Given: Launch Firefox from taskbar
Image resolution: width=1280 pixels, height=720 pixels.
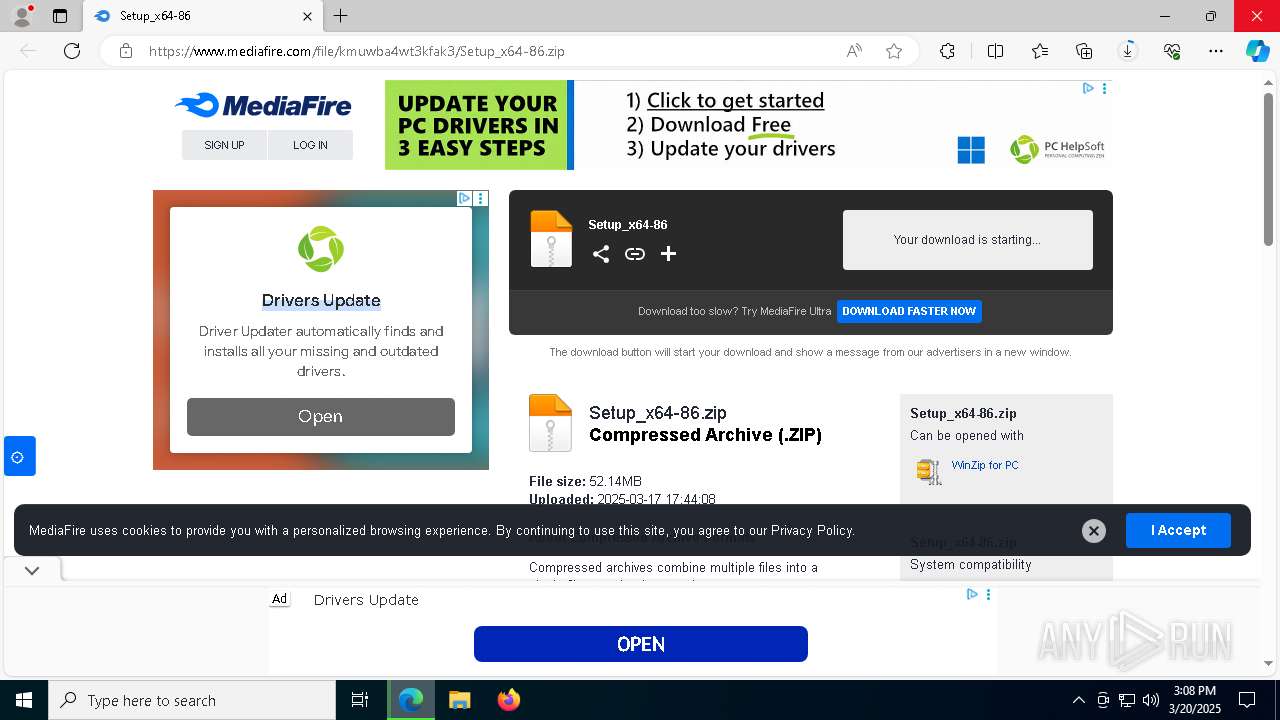Looking at the screenshot, I should [x=508, y=700].
